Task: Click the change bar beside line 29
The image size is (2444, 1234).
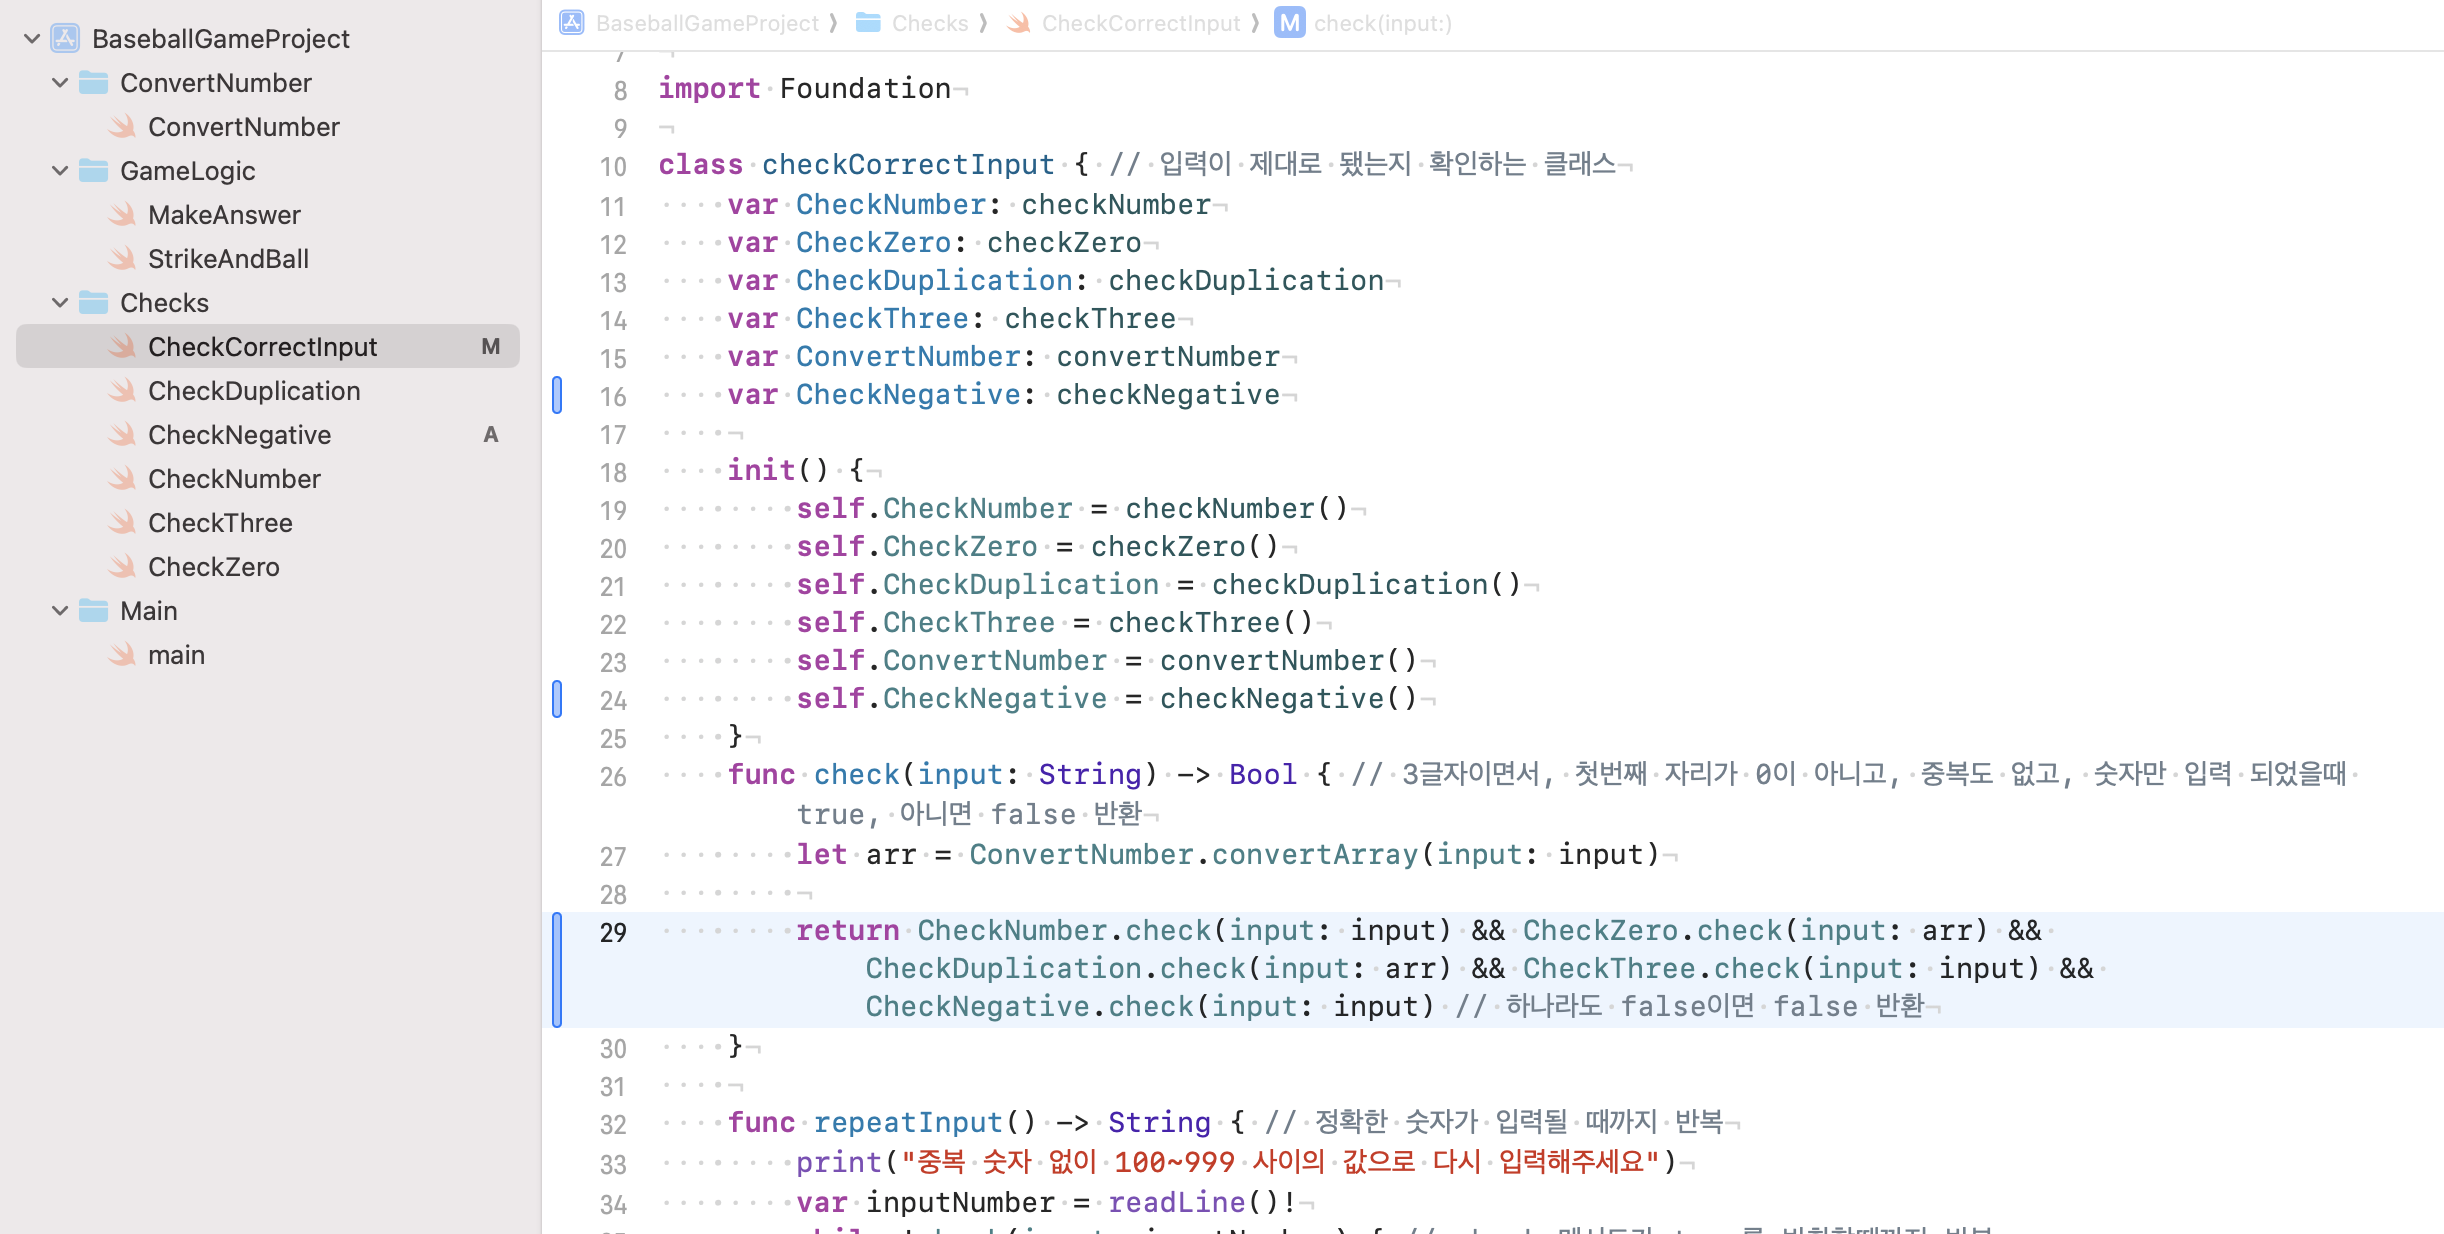Action: tap(557, 969)
